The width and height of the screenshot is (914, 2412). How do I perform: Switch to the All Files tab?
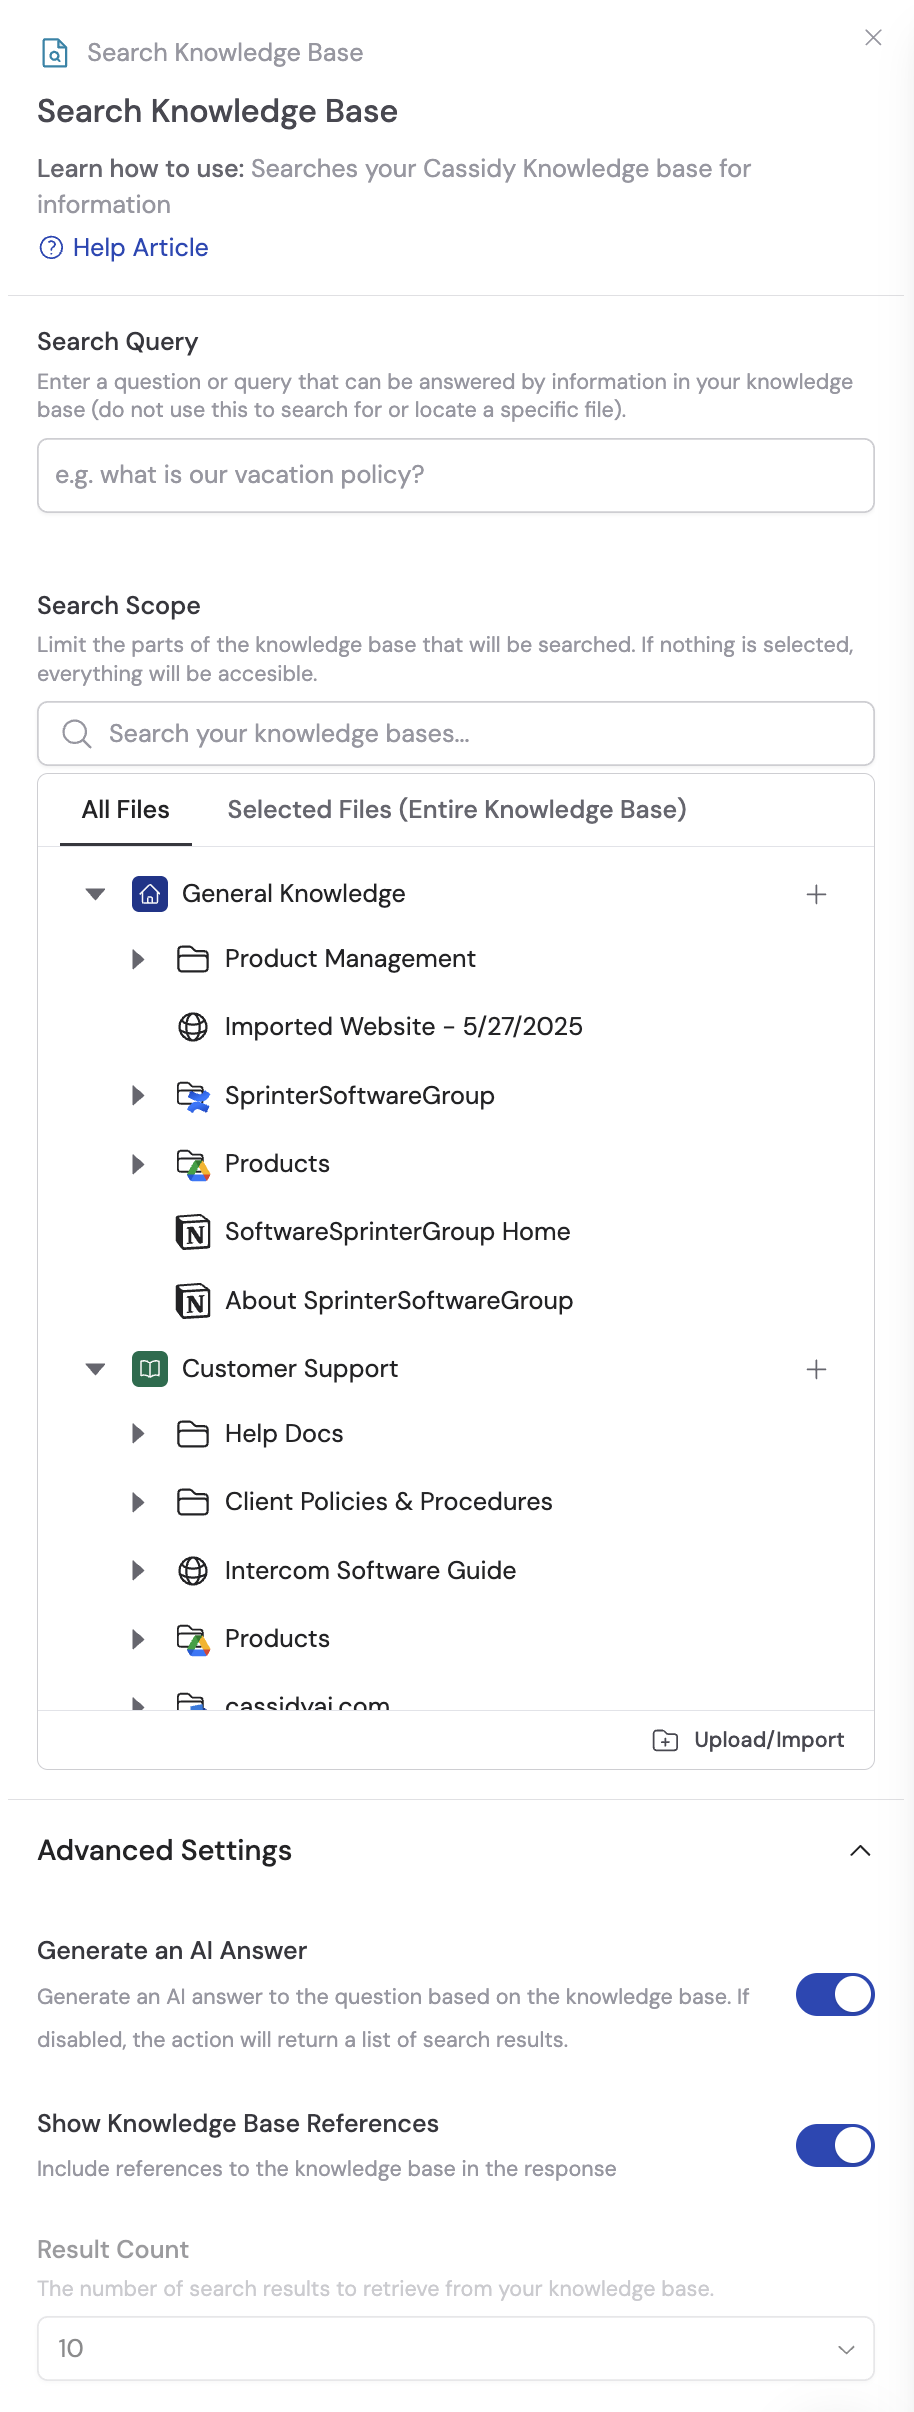(x=126, y=809)
